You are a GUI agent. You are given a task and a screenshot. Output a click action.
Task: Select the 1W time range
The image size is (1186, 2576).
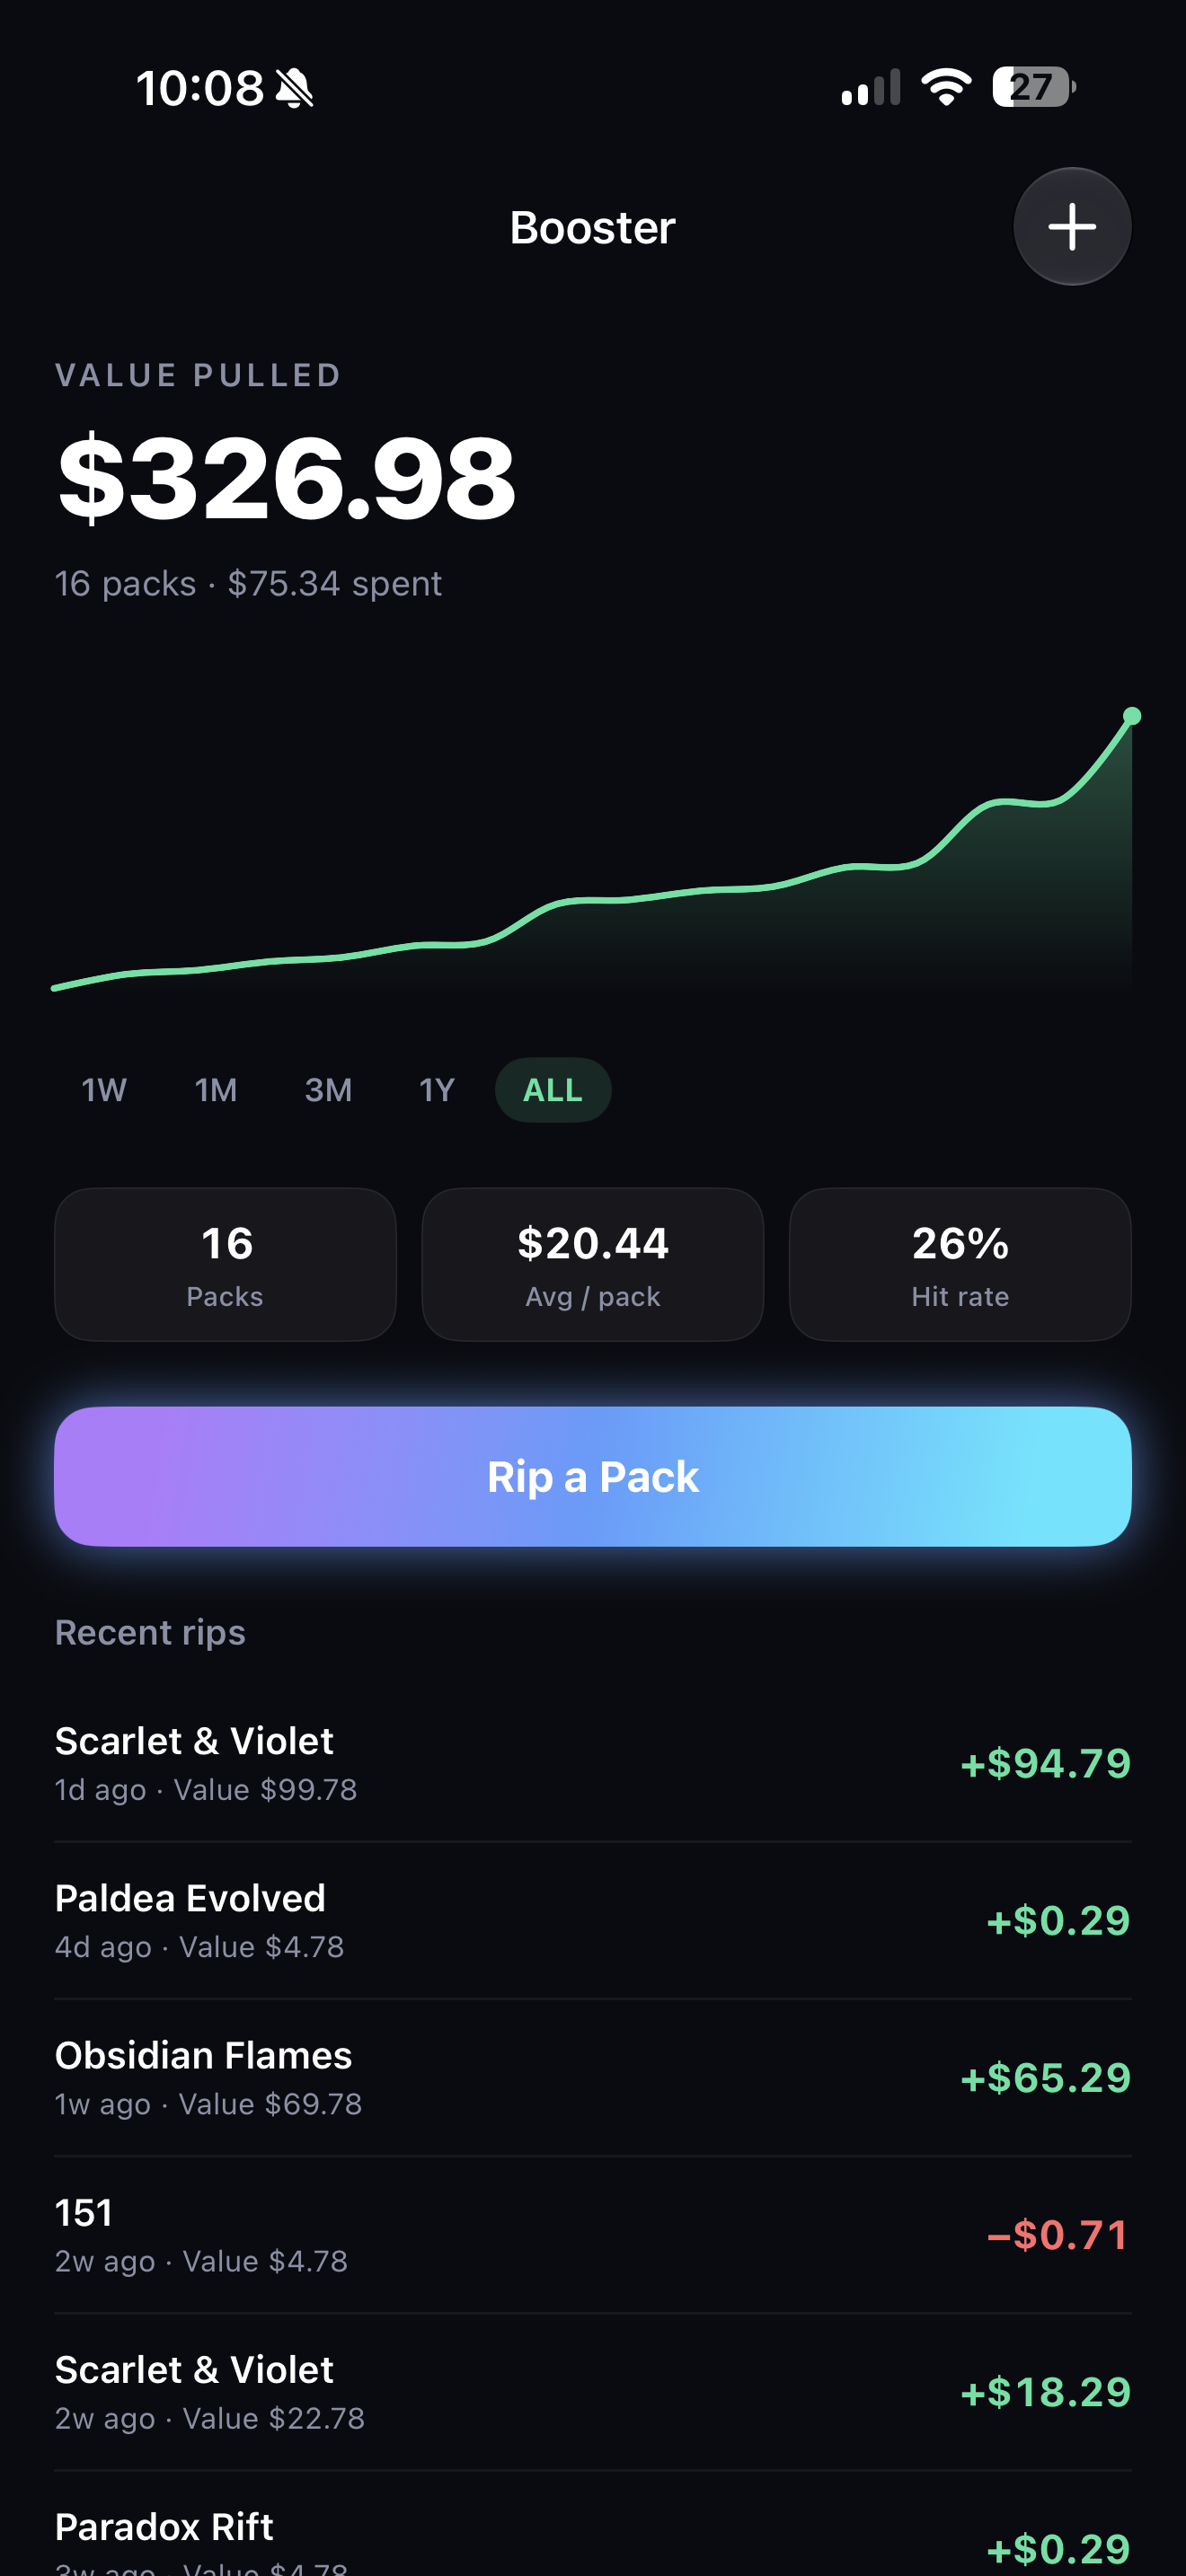(x=104, y=1090)
